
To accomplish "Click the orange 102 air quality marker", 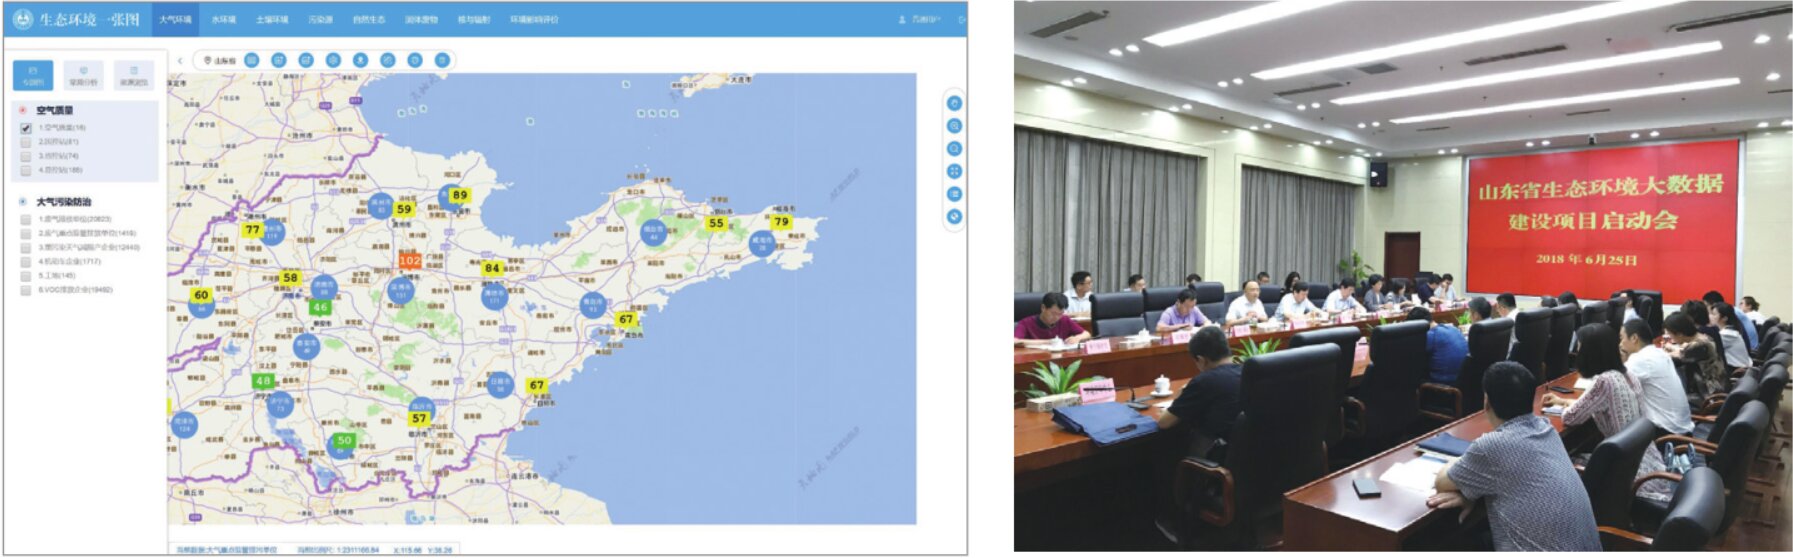I will (x=410, y=260).
